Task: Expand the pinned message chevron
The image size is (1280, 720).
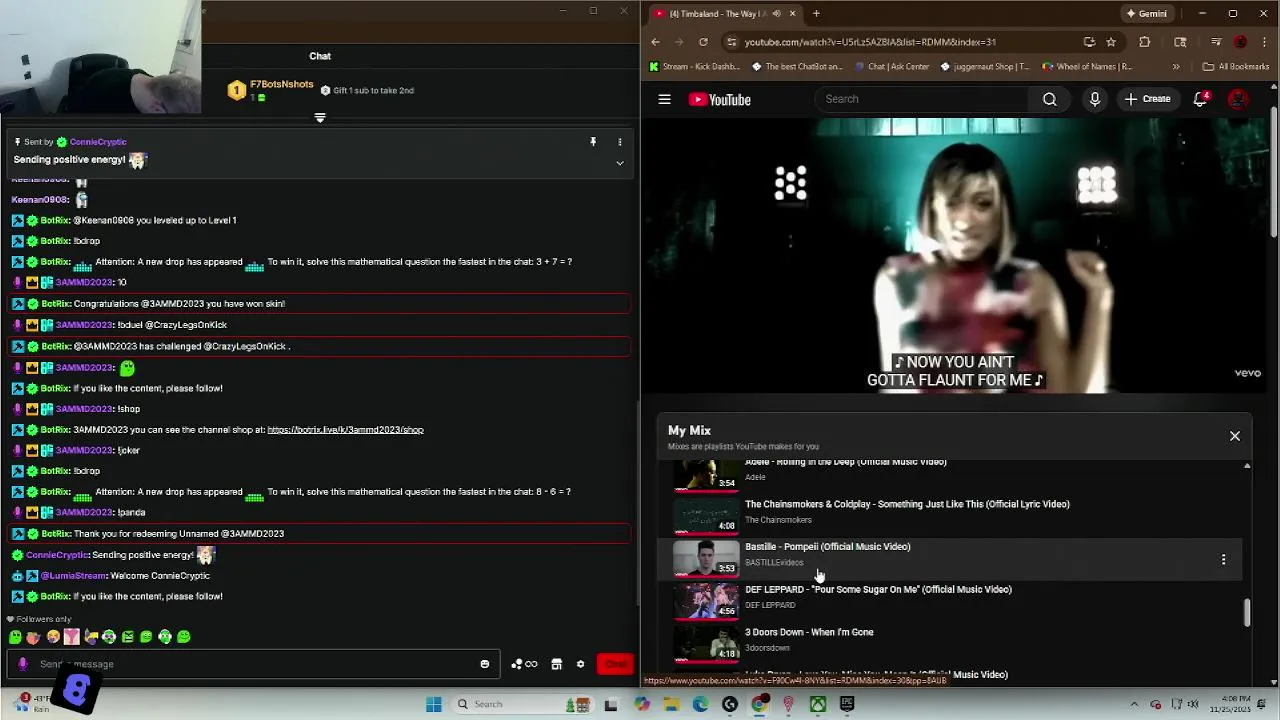Action: point(619,163)
